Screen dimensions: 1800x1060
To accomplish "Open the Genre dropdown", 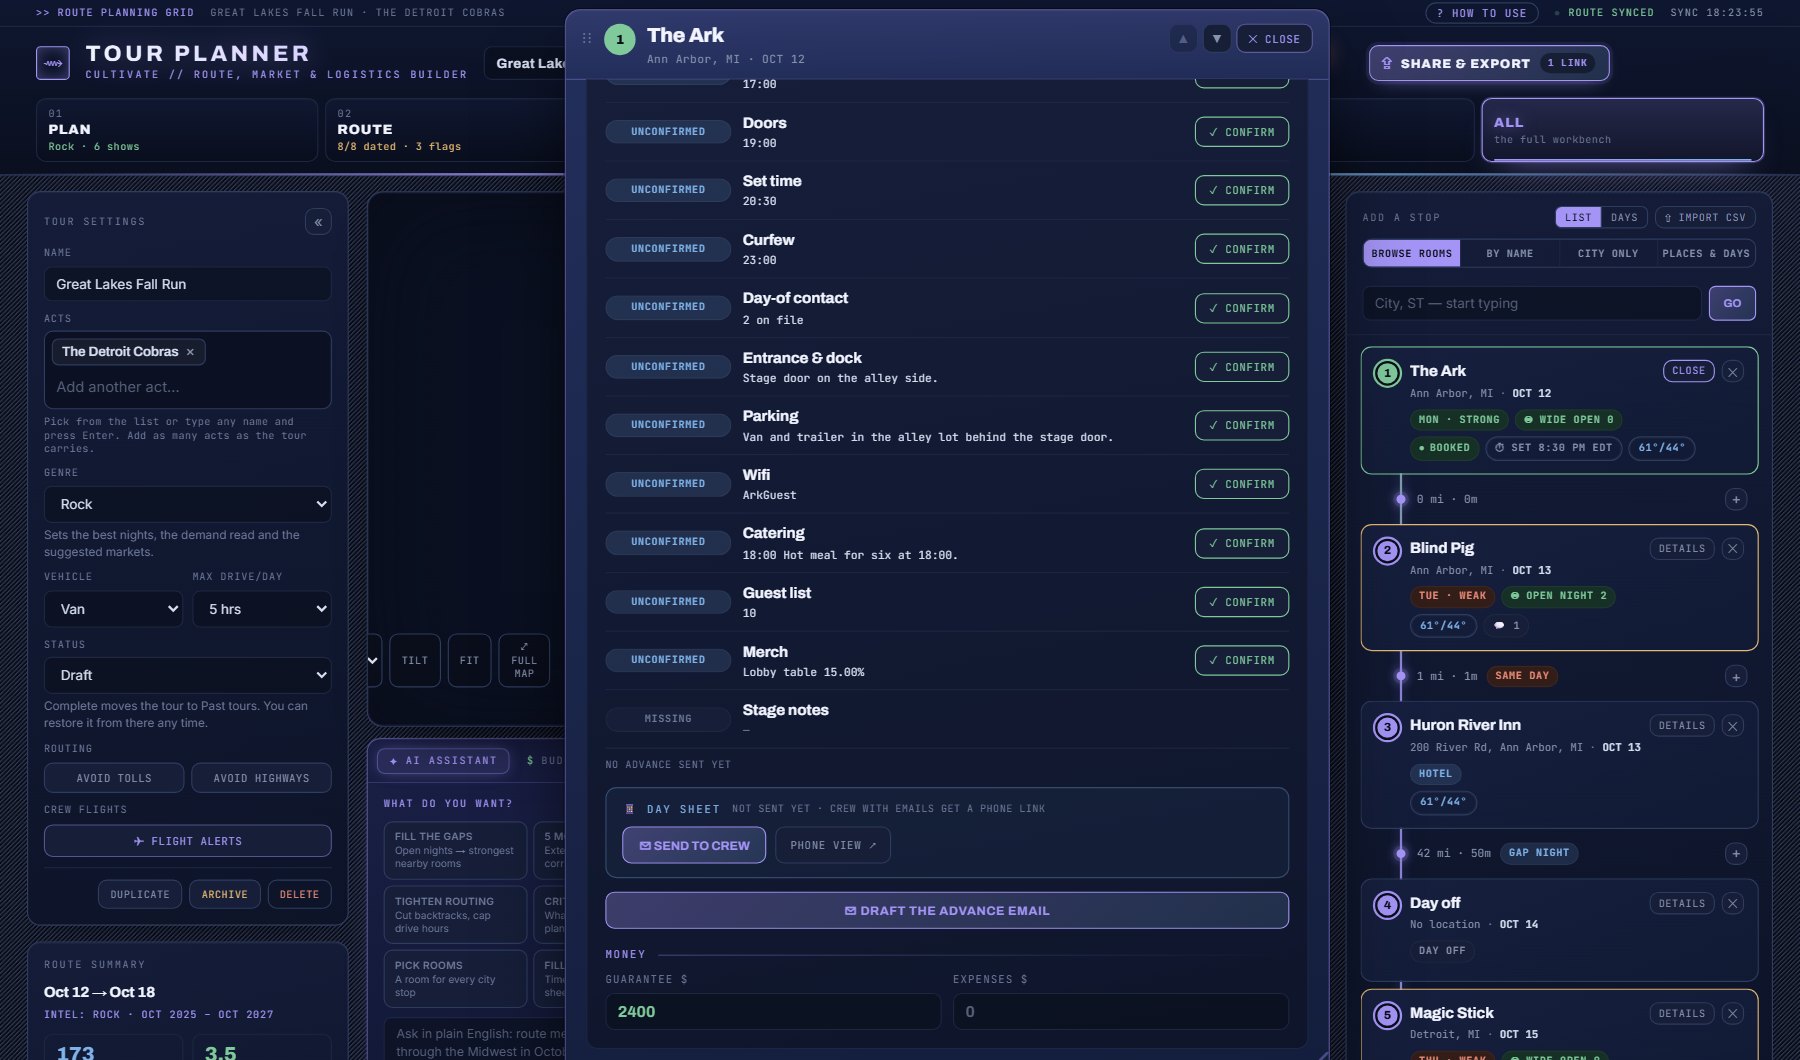I will [x=187, y=504].
